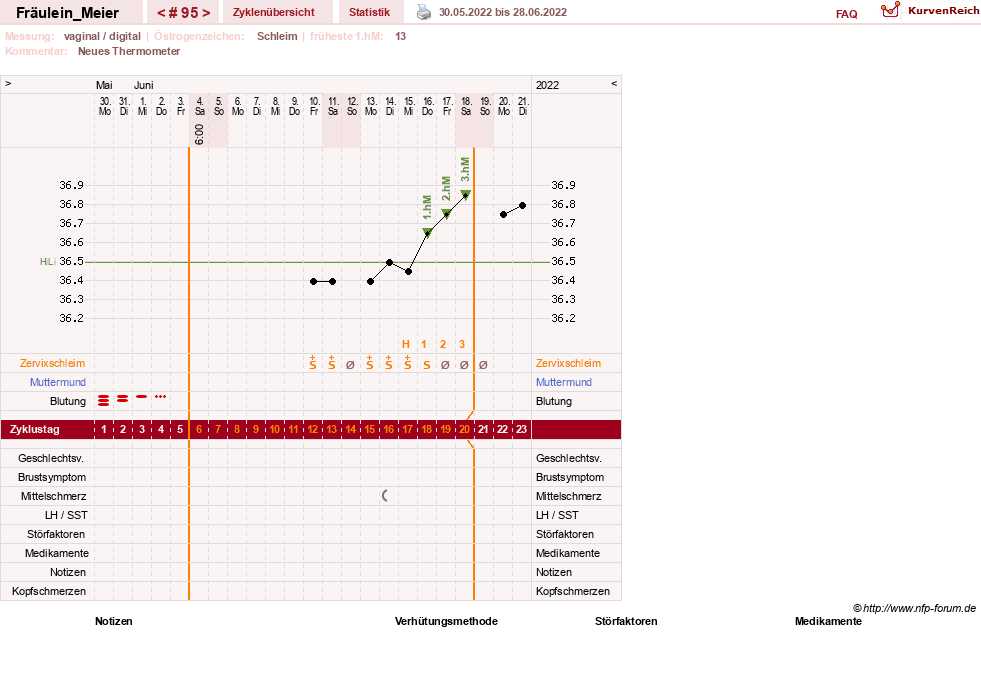This screenshot has width=981, height=700.
Task: Select cycle day 1 in Zyklustag row
Action: coord(104,430)
